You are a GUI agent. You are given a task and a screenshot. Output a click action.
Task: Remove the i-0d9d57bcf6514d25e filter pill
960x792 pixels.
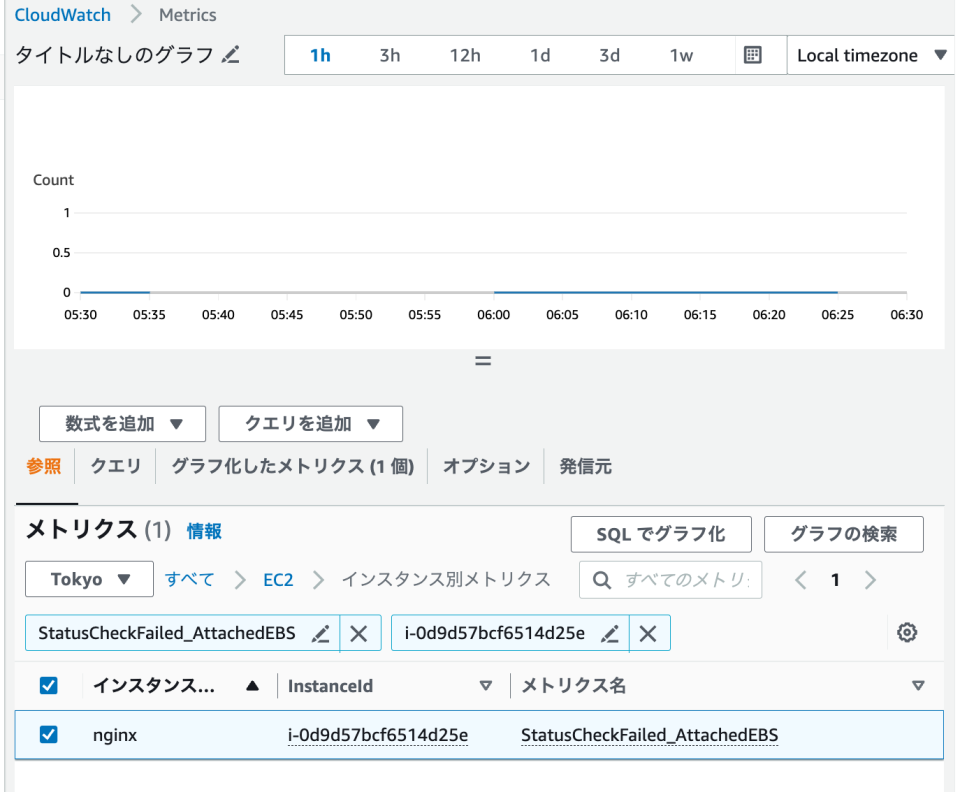(x=649, y=632)
